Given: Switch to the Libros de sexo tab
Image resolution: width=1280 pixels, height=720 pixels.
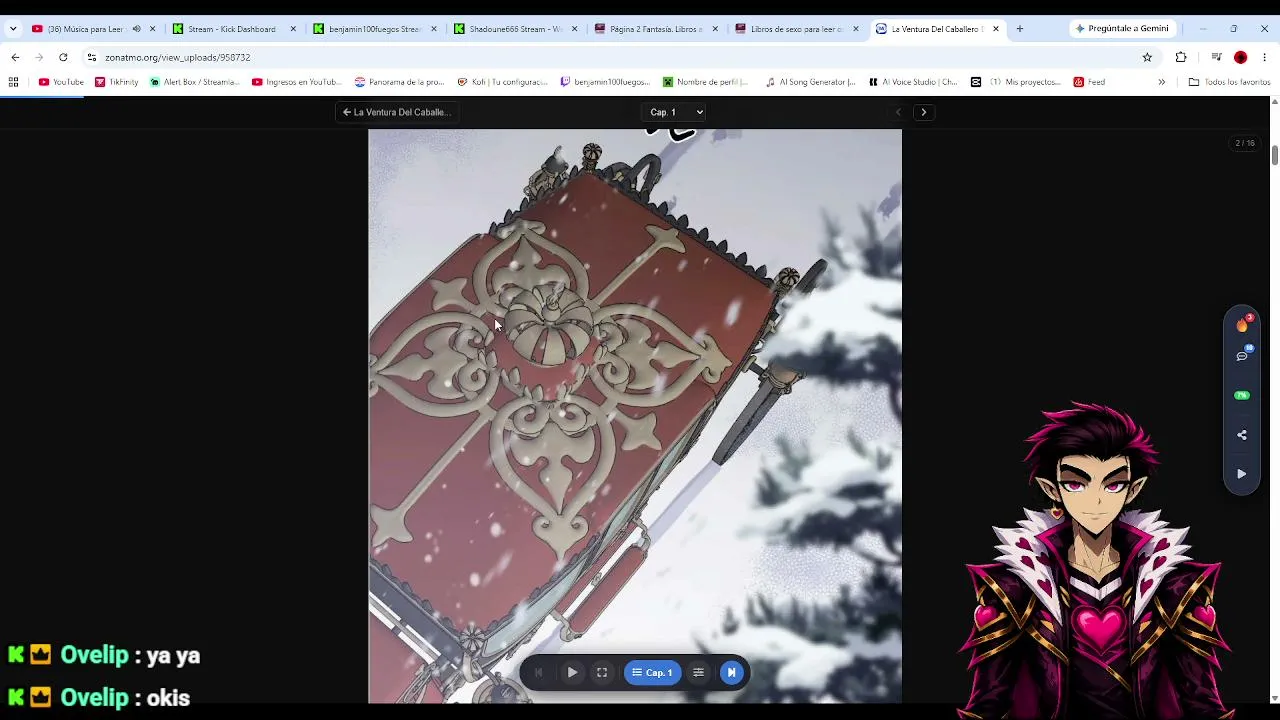Looking at the screenshot, I should coord(795,29).
